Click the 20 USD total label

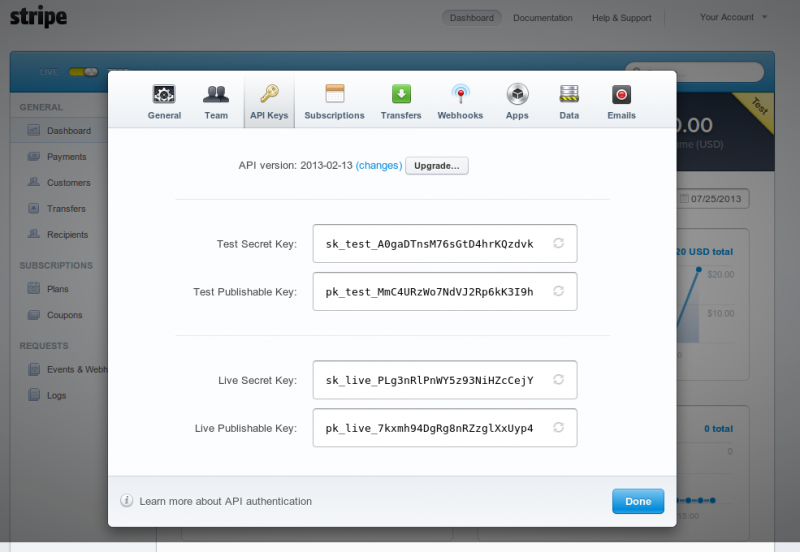click(705, 252)
